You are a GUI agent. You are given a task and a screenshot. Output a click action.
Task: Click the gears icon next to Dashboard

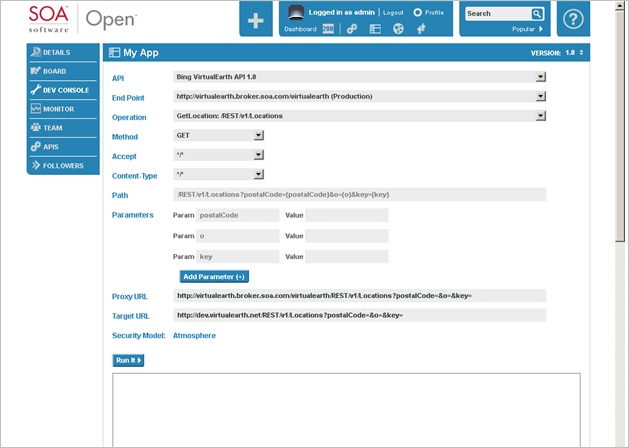pos(352,29)
